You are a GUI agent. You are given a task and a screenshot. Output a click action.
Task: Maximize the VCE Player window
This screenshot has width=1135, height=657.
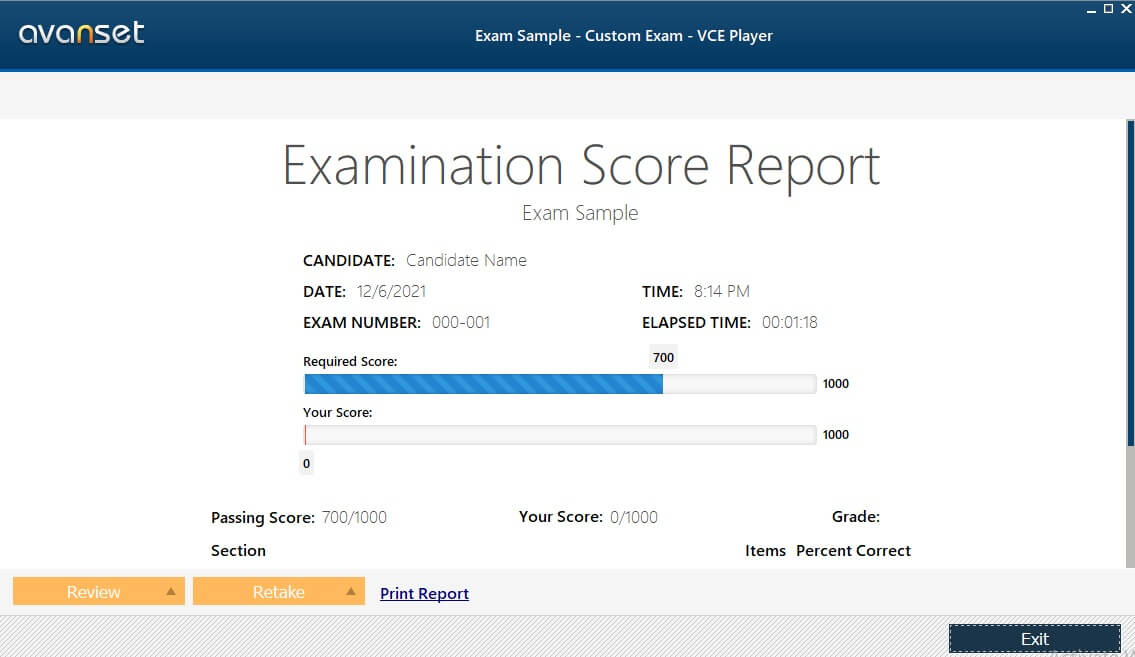pyautogui.click(x=1108, y=9)
